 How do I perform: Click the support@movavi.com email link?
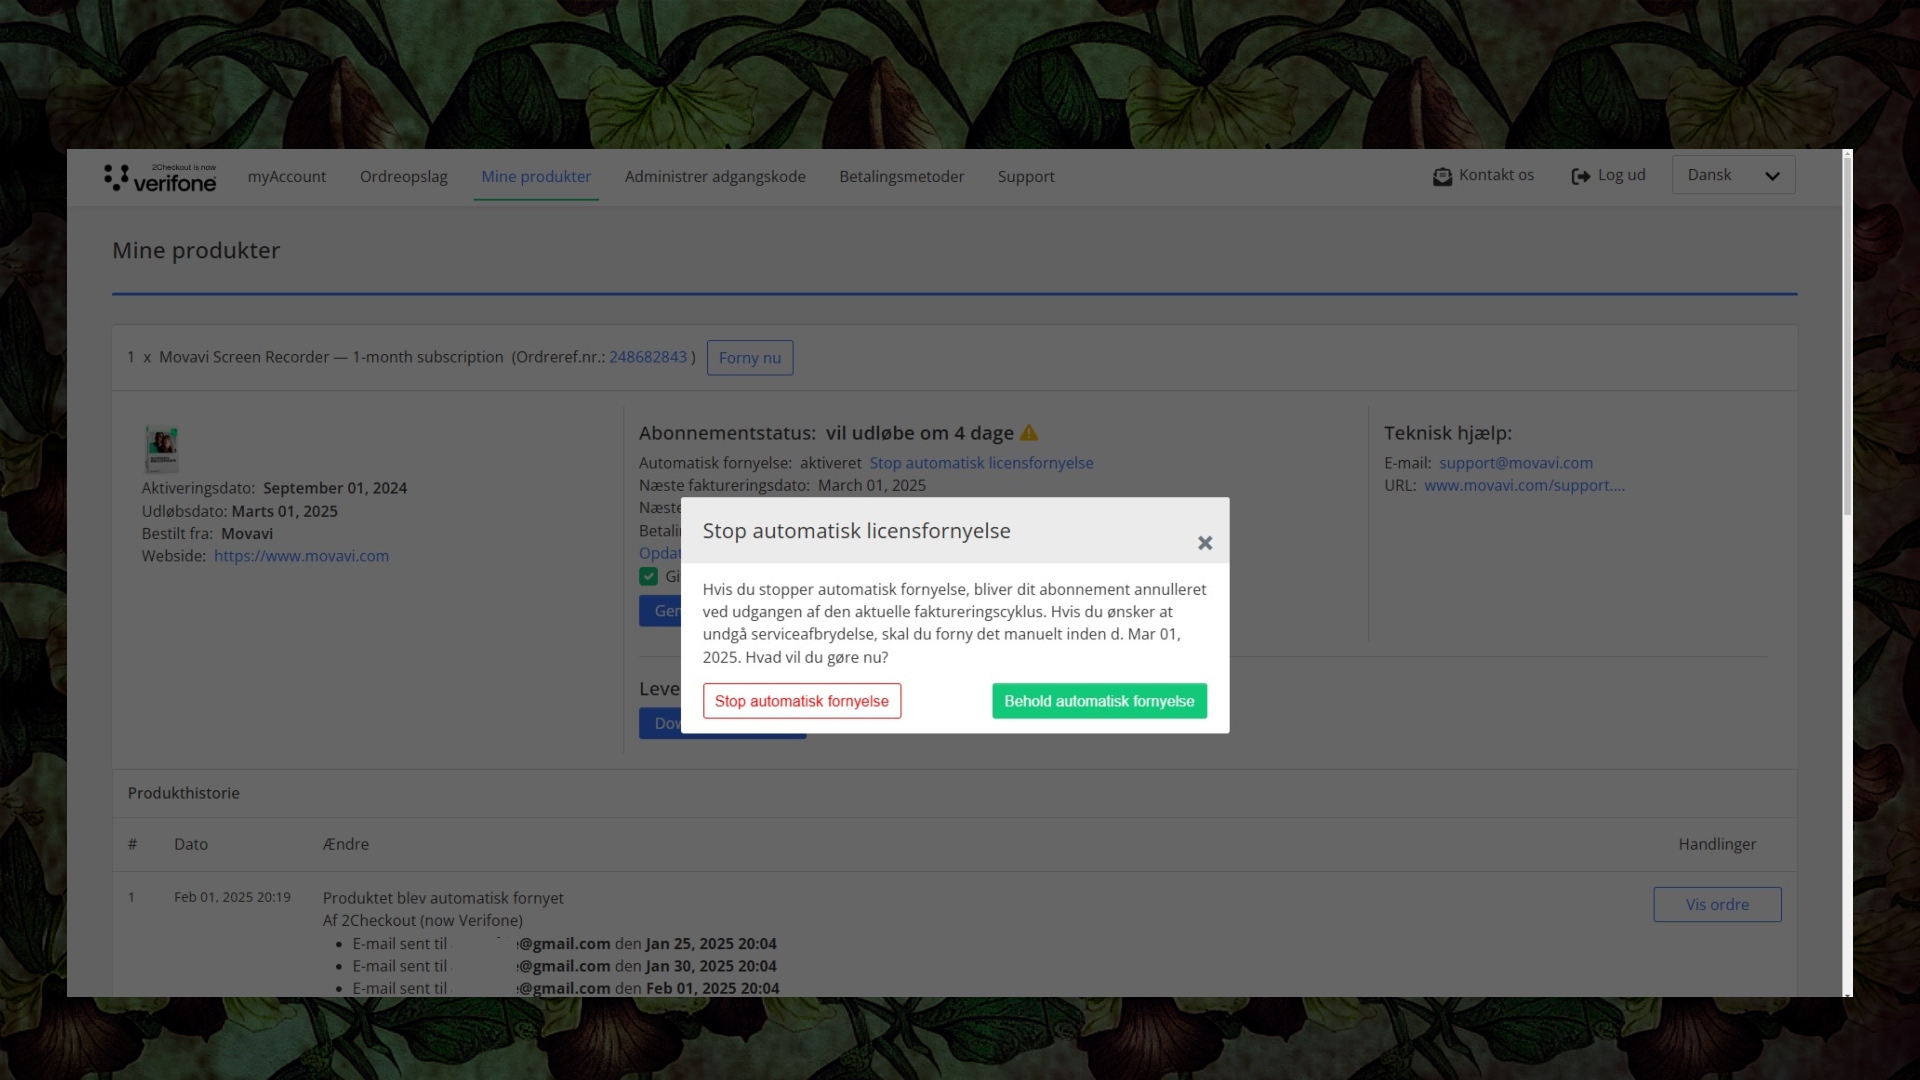click(x=1515, y=463)
